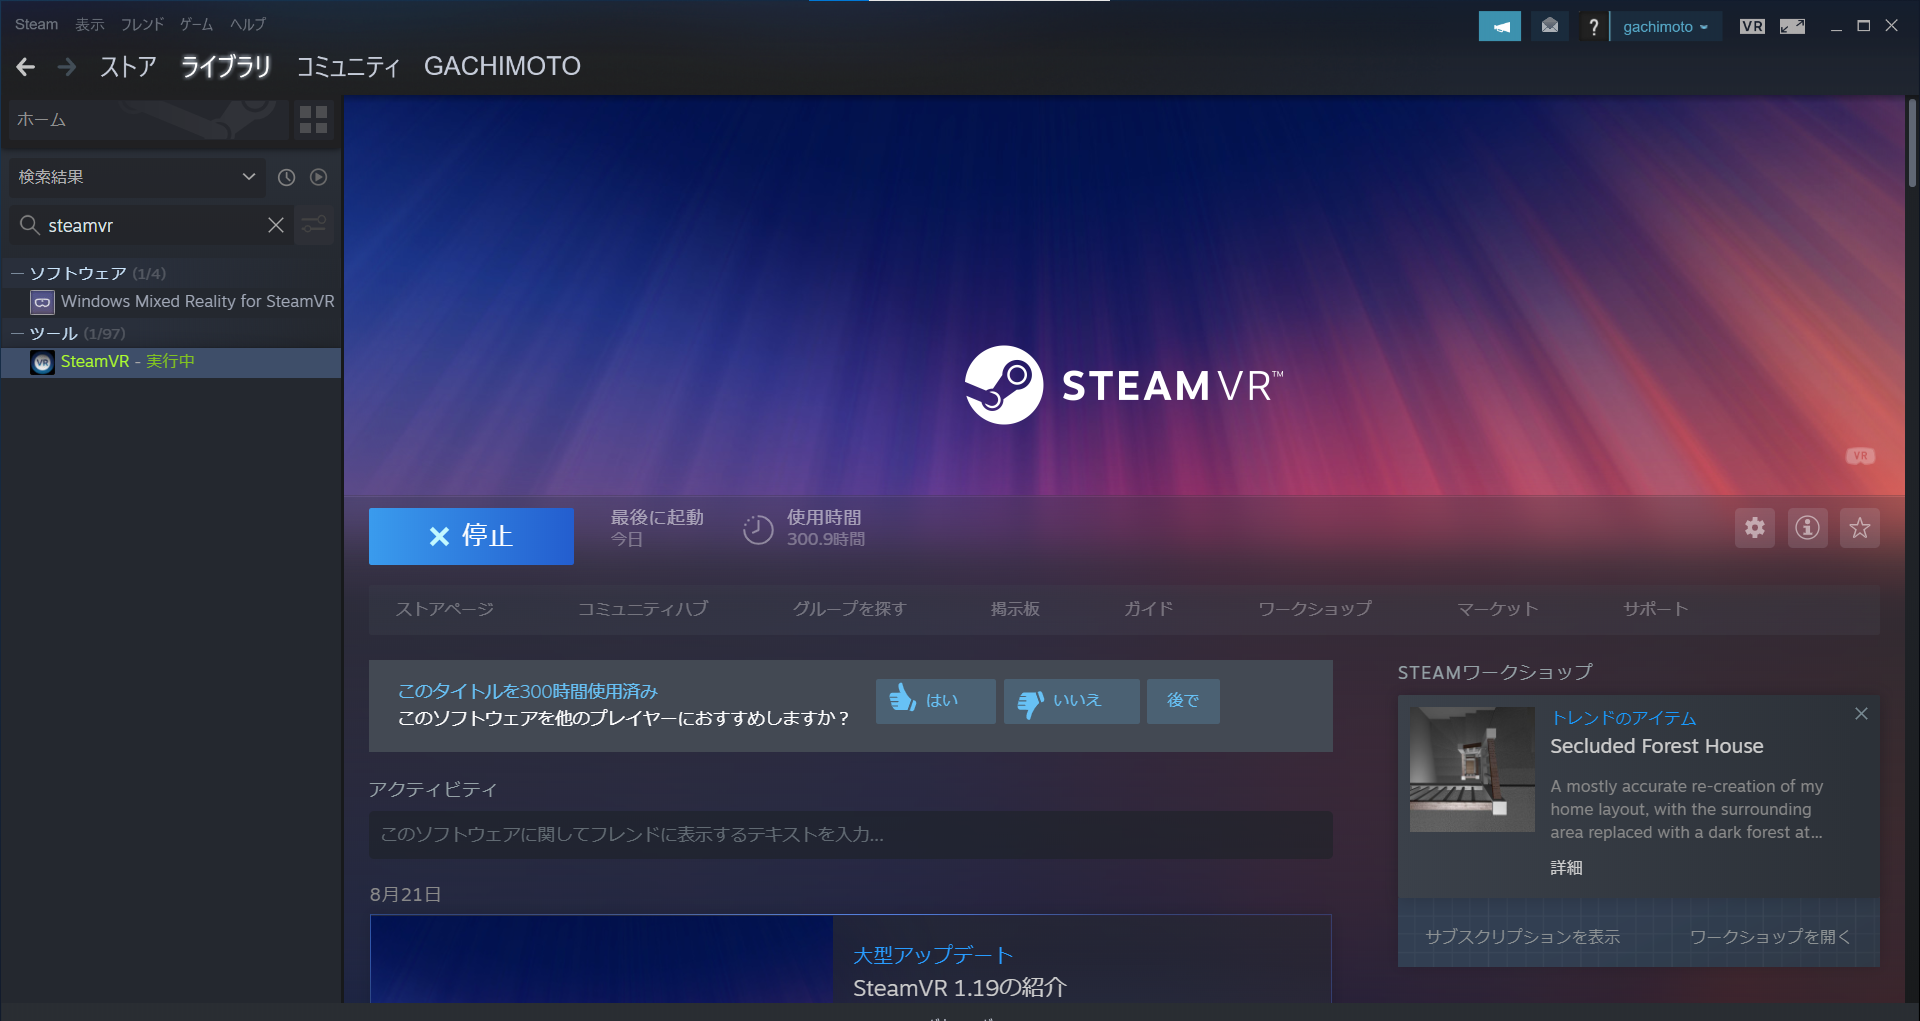Choose 後で to answer later
The image size is (1920, 1021).
coord(1183,701)
